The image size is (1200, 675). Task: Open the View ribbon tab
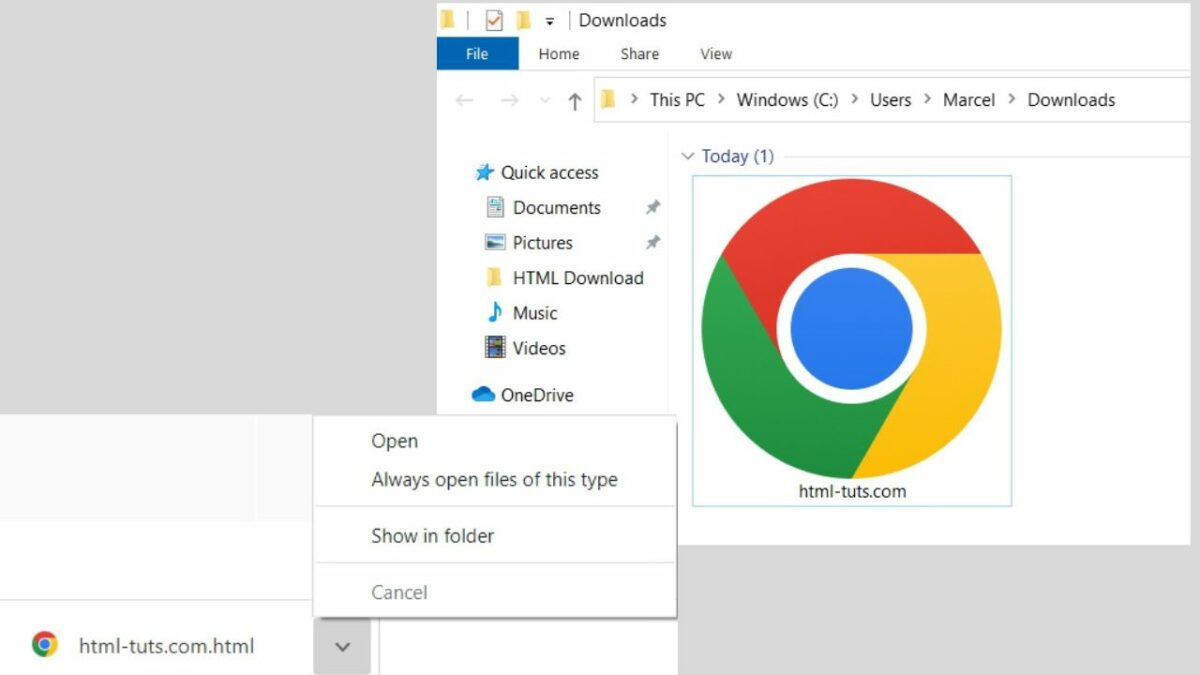pos(716,54)
